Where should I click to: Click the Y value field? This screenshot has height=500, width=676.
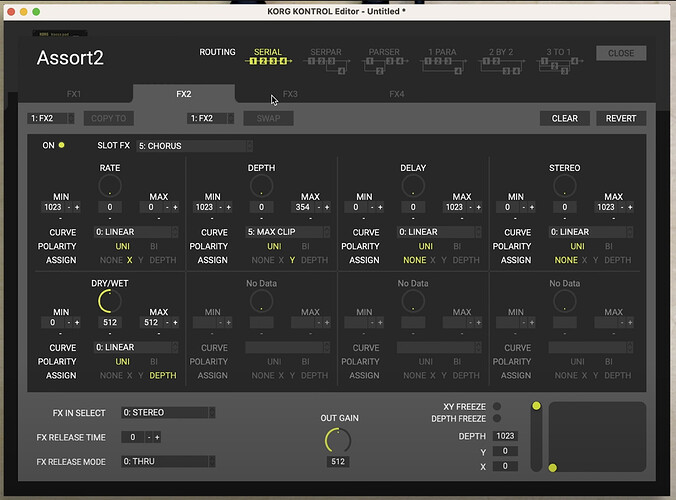click(505, 451)
